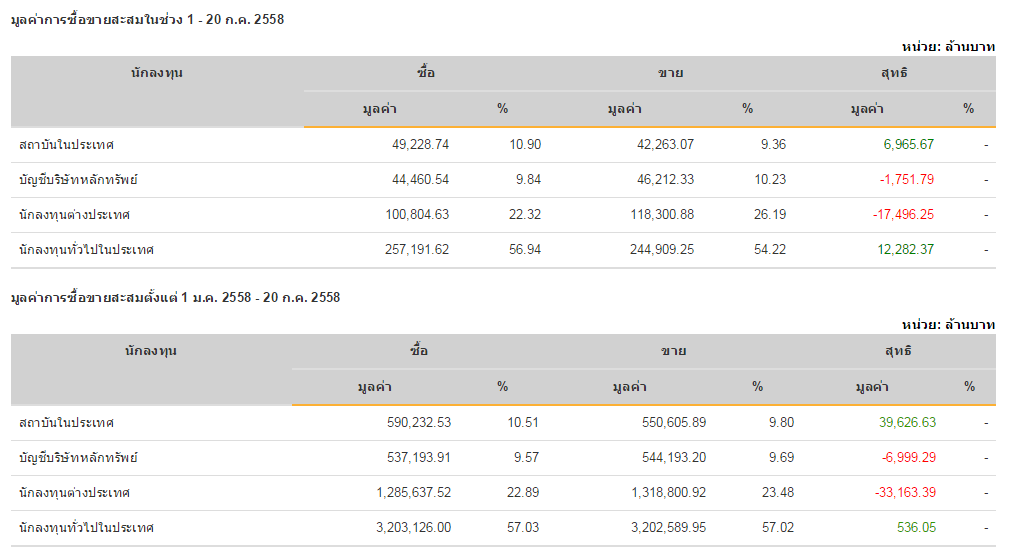Viewport: 1013px width, 556px height.
Task: Select the buy percentage 57.03
Action: tap(523, 527)
